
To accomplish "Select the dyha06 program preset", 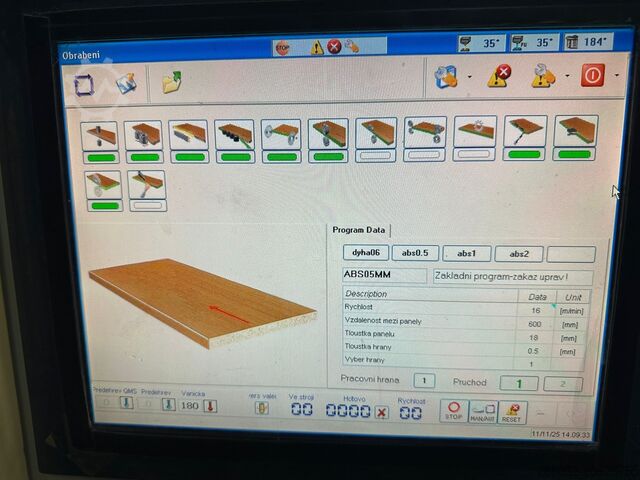I will (x=364, y=254).
